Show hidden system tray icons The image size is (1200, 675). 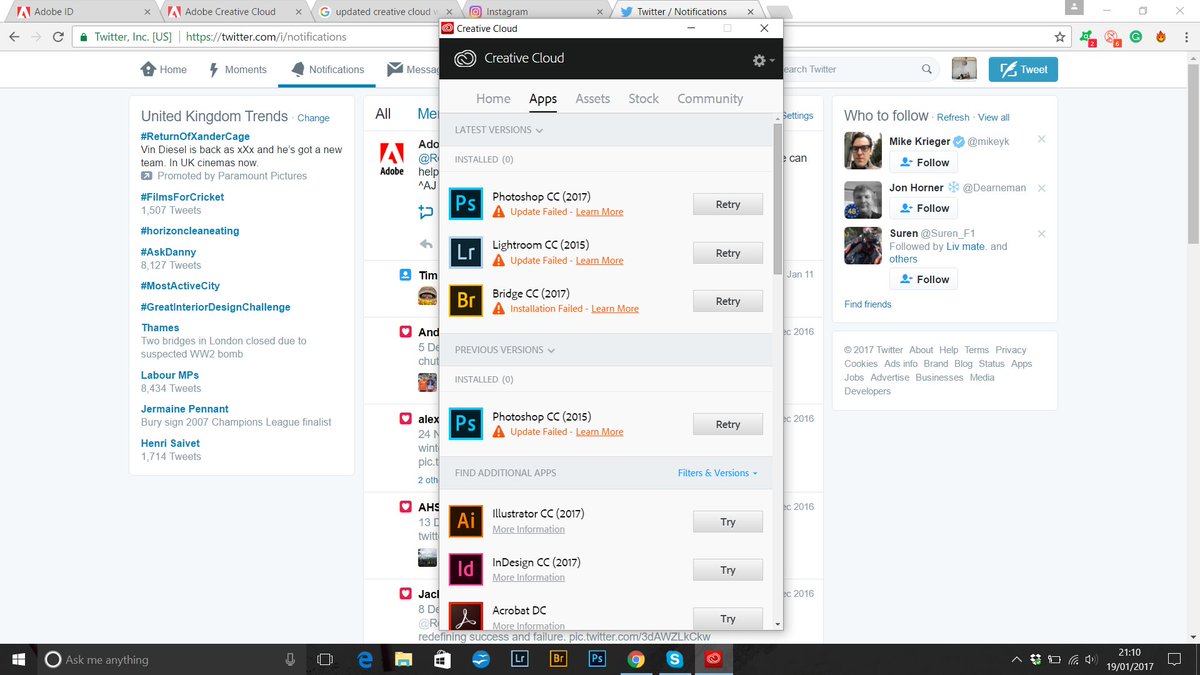(x=1017, y=660)
